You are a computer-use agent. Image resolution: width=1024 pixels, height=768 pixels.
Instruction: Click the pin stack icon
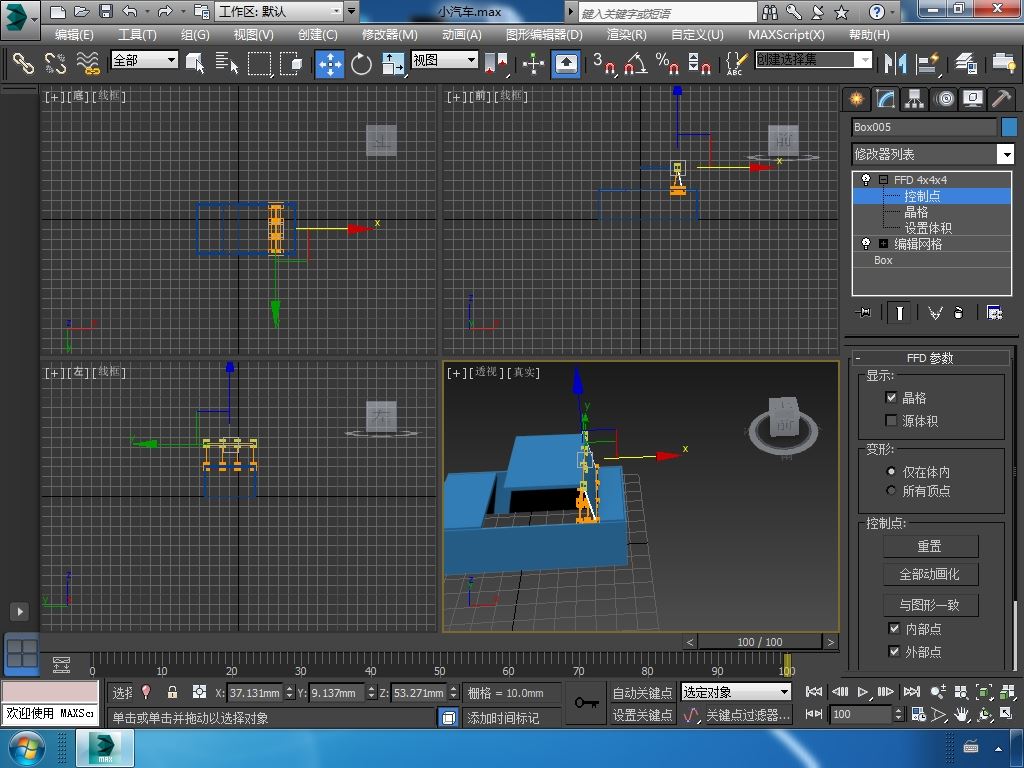click(x=864, y=313)
